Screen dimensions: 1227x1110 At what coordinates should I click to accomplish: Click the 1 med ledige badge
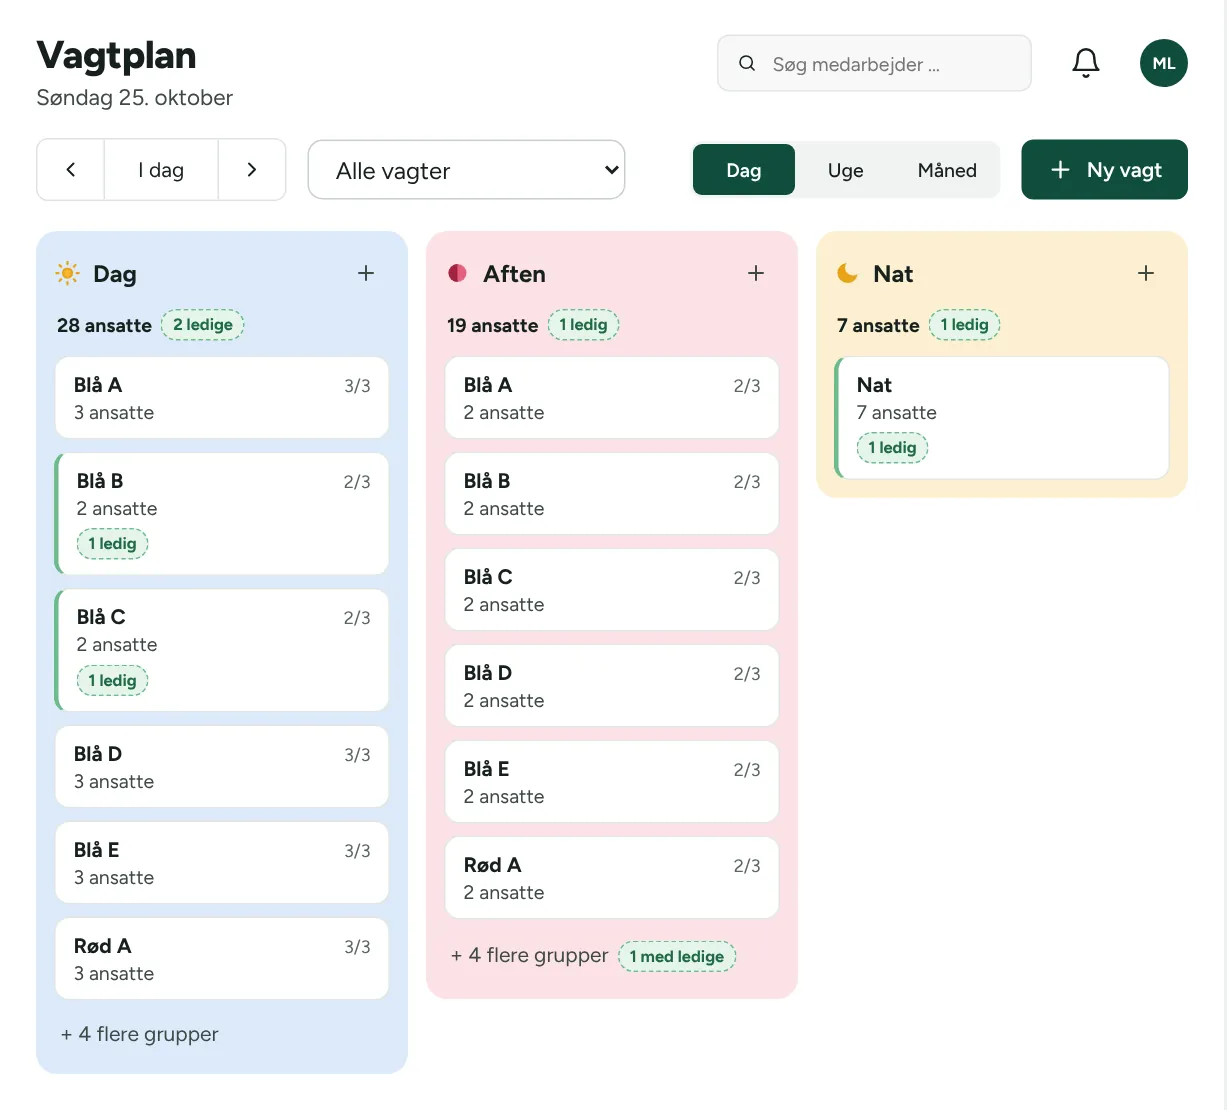tap(677, 956)
